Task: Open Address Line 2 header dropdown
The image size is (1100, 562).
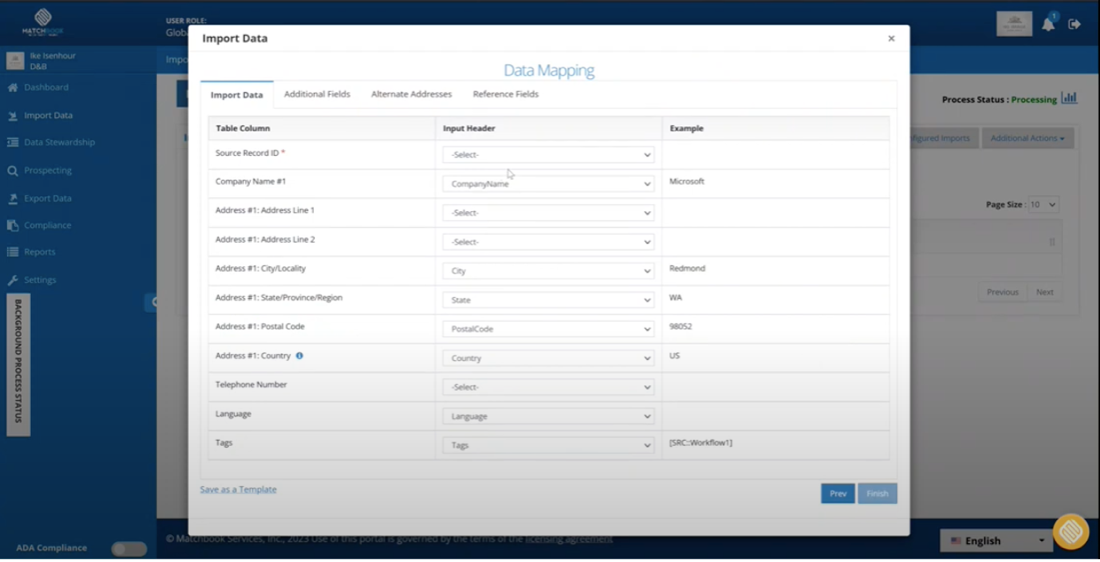Action: tap(549, 242)
